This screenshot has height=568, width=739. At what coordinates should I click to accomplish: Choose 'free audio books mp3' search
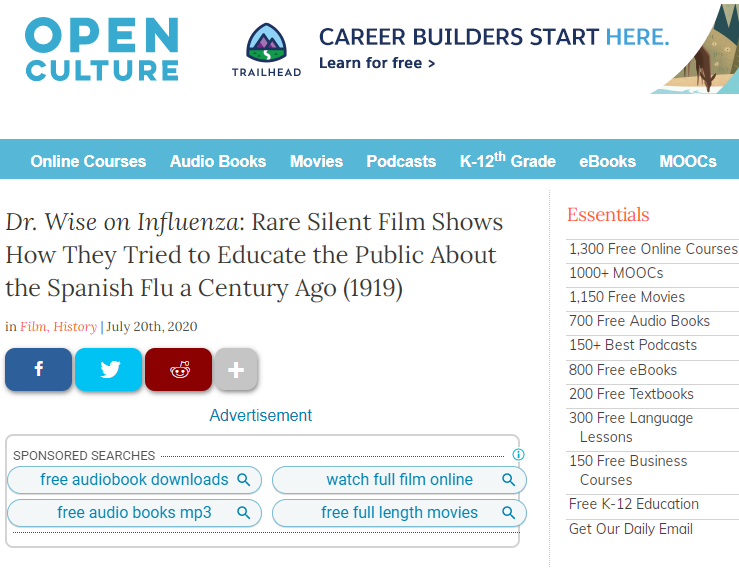134,513
